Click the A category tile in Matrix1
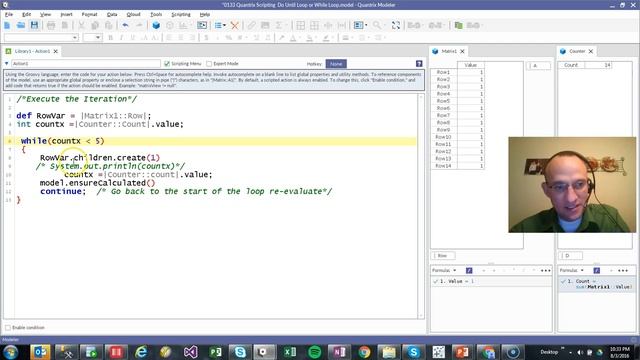The width and height of the screenshot is (640, 360). point(538,65)
